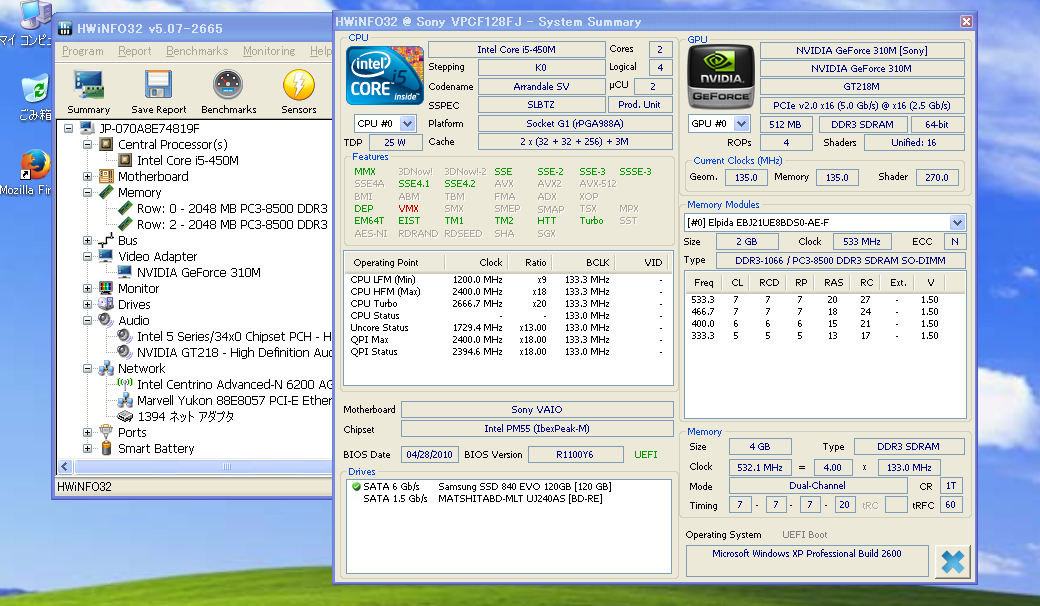1040x606 pixels.
Task: Collapse the Central Processor(s) node
Action: (x=87, y=144)
